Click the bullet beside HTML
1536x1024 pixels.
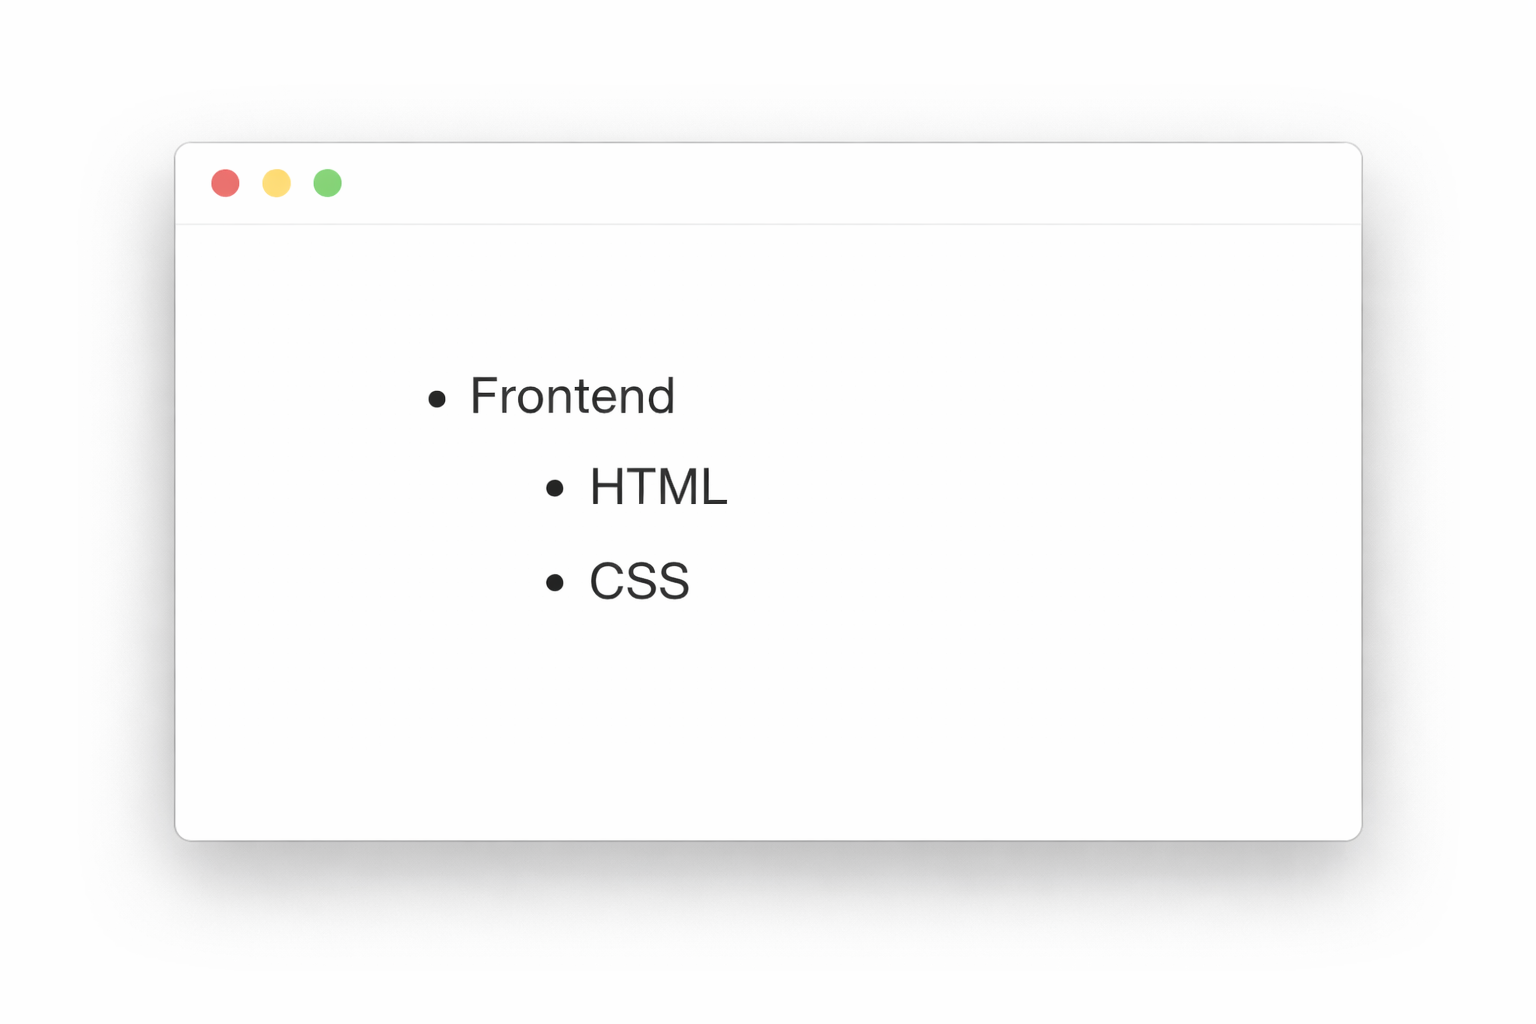[x=555, y=488]
